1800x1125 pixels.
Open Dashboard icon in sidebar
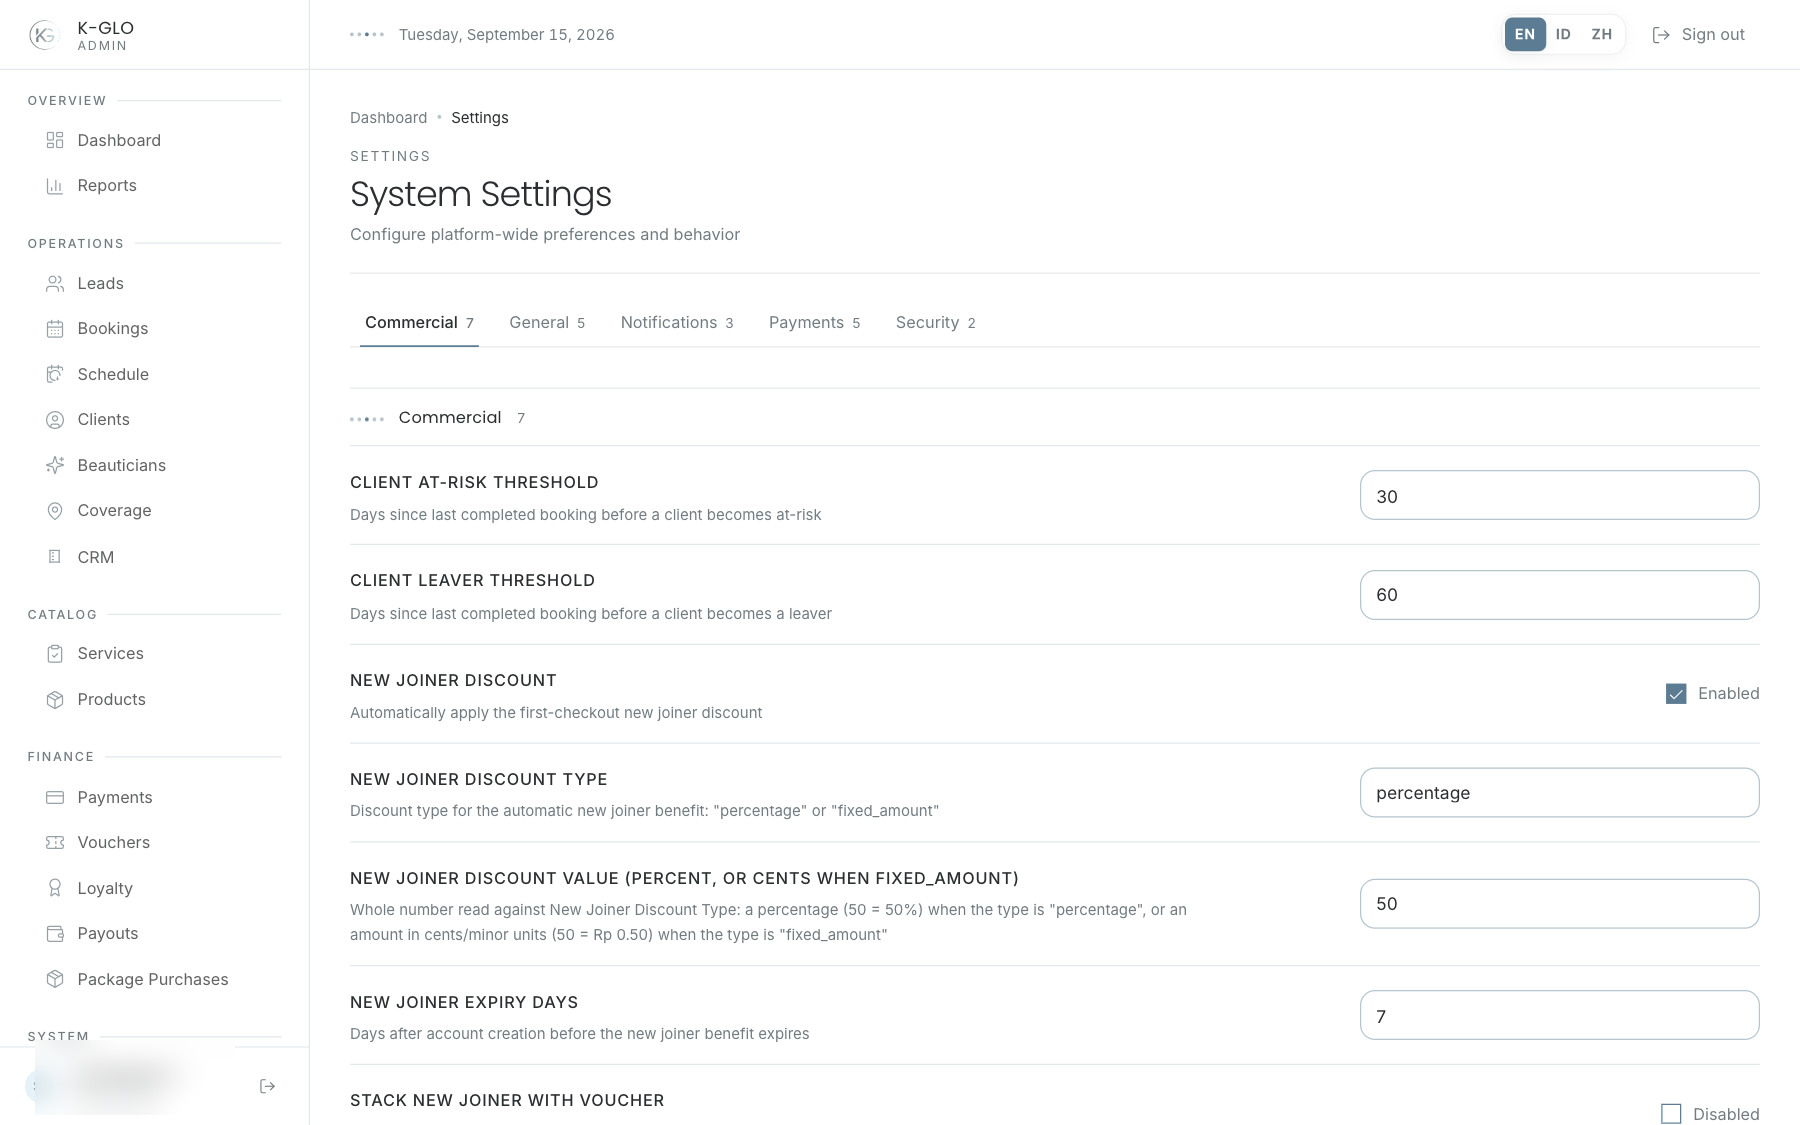coord(55,140)
